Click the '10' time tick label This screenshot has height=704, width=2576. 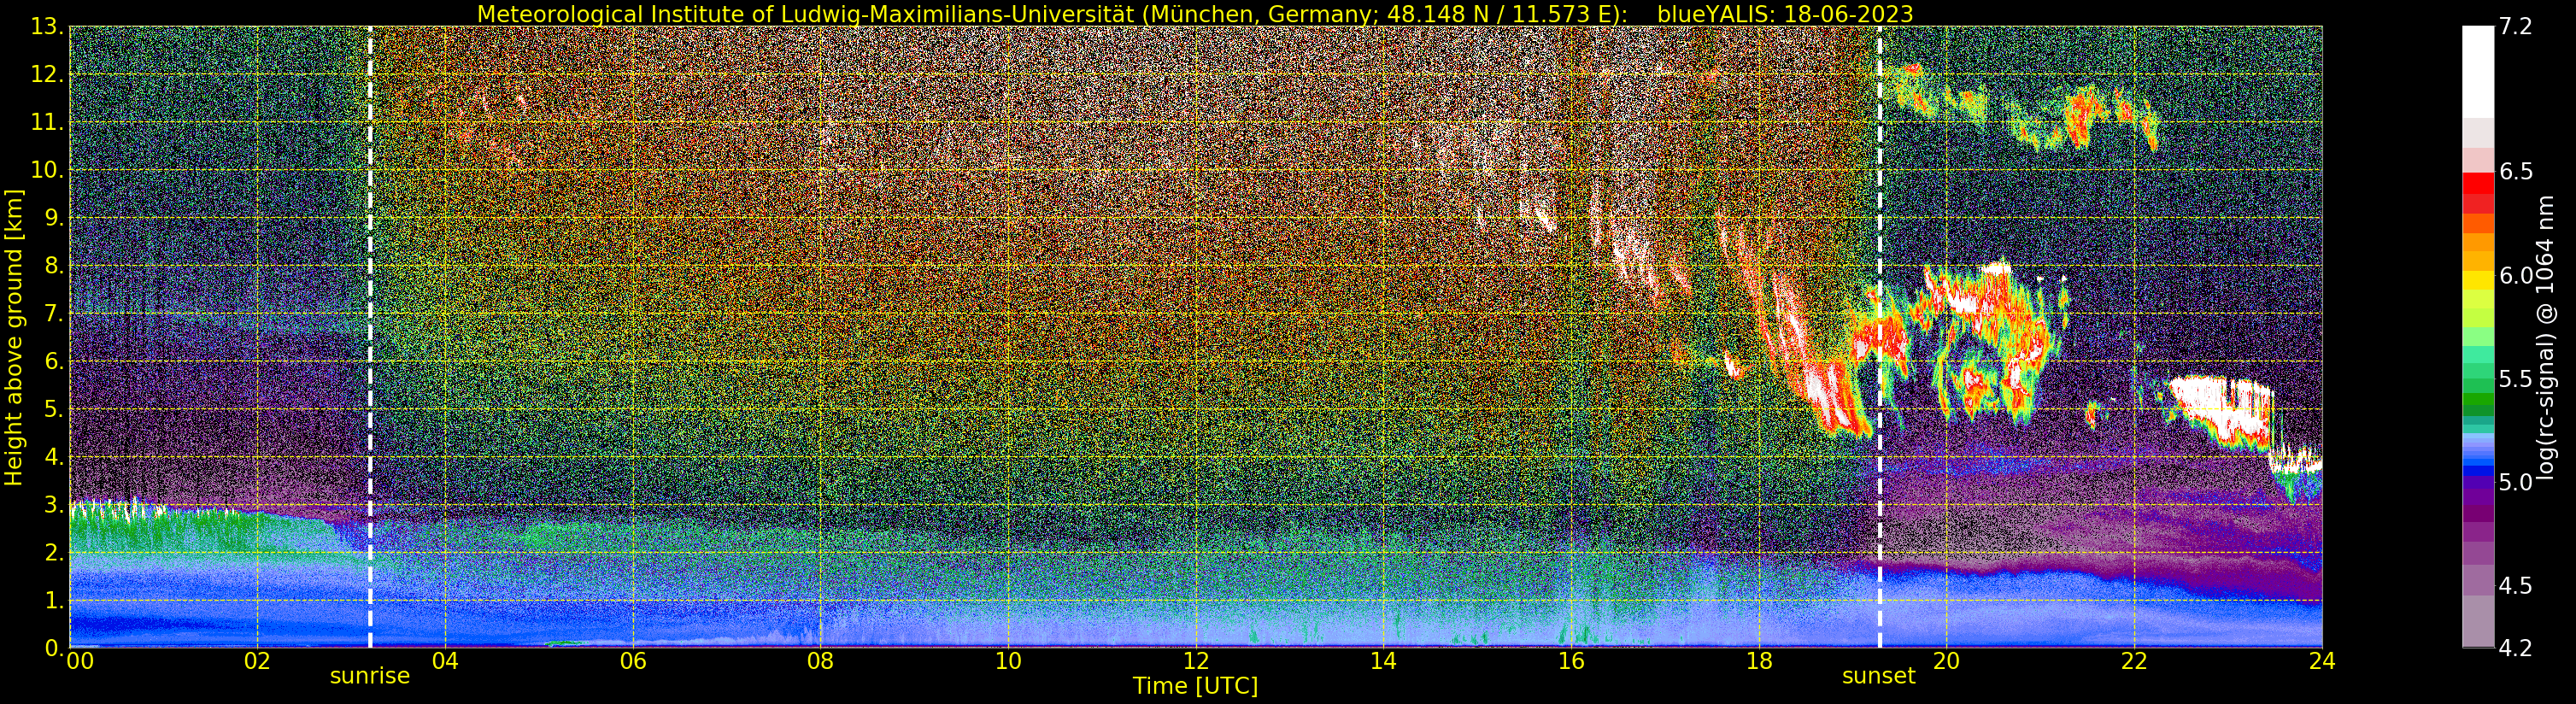click(1008, 661)
